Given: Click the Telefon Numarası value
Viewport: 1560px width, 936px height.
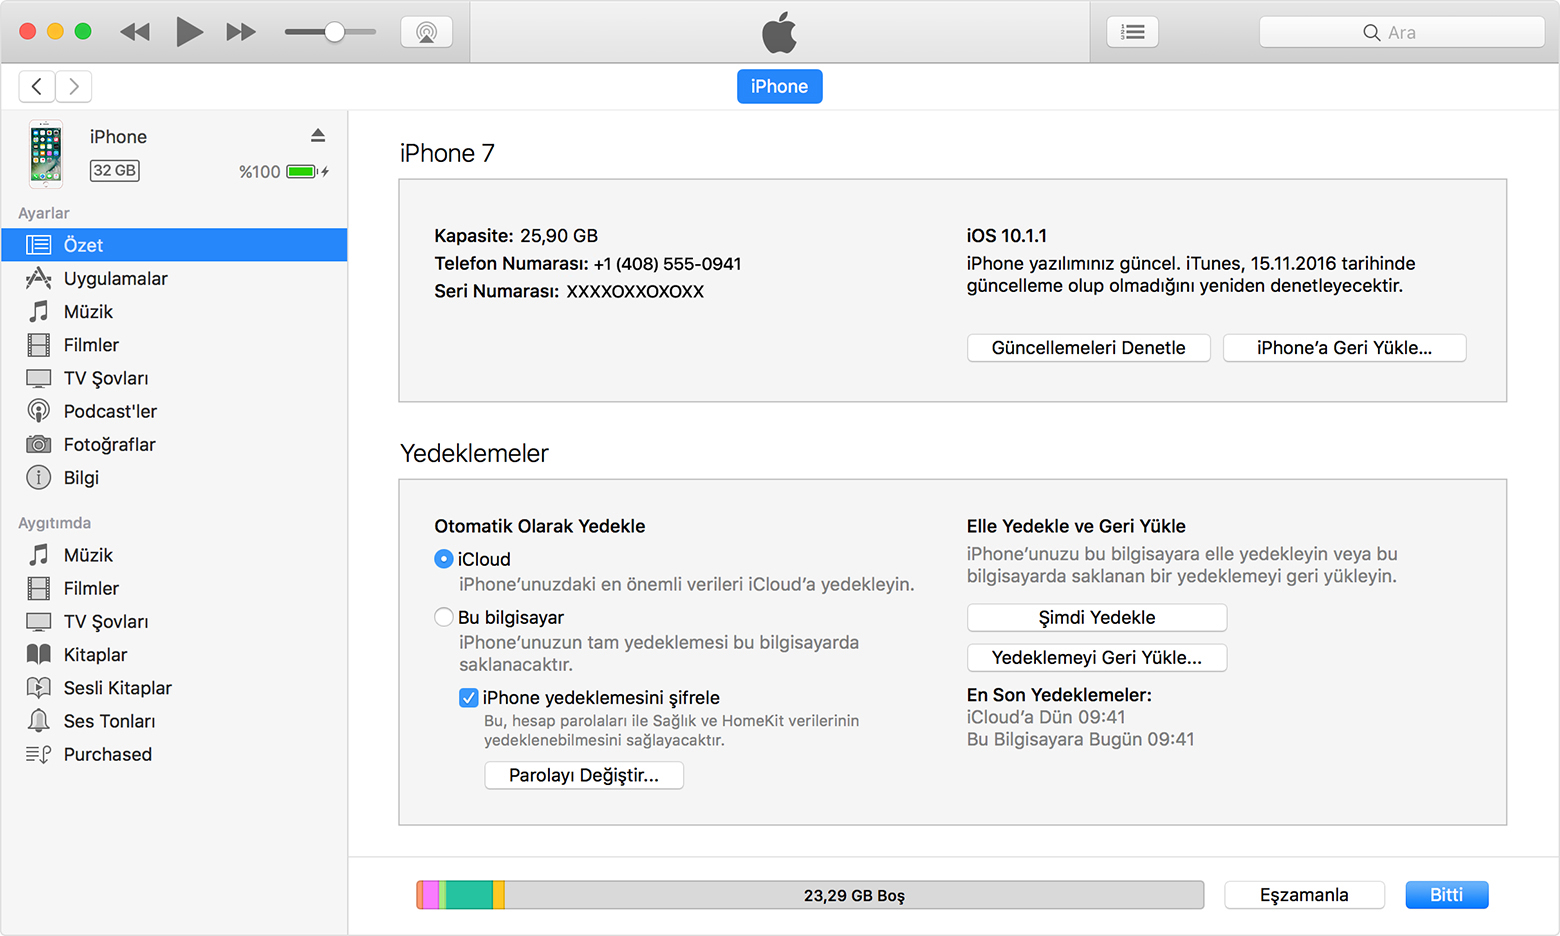Looking at the screenshot, I should click(x=667, y=264).
